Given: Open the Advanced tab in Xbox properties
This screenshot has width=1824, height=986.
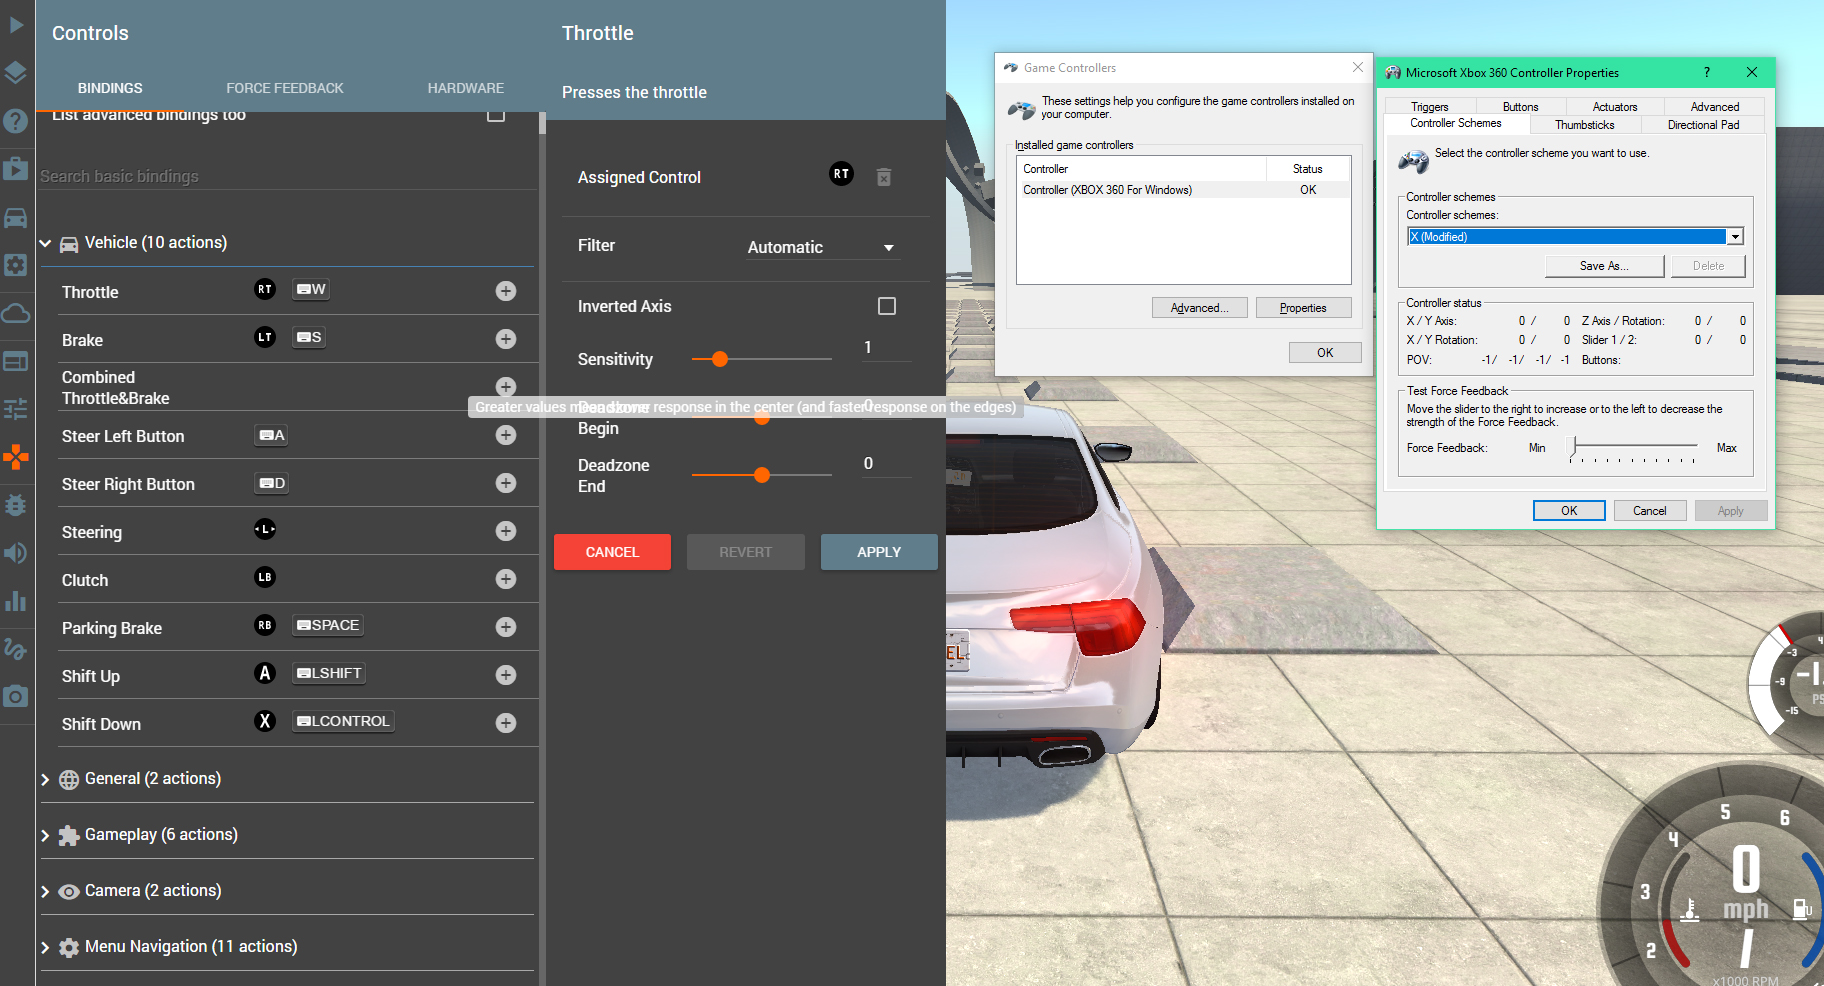Looking at the screenshot, I should coord(1715,107).
